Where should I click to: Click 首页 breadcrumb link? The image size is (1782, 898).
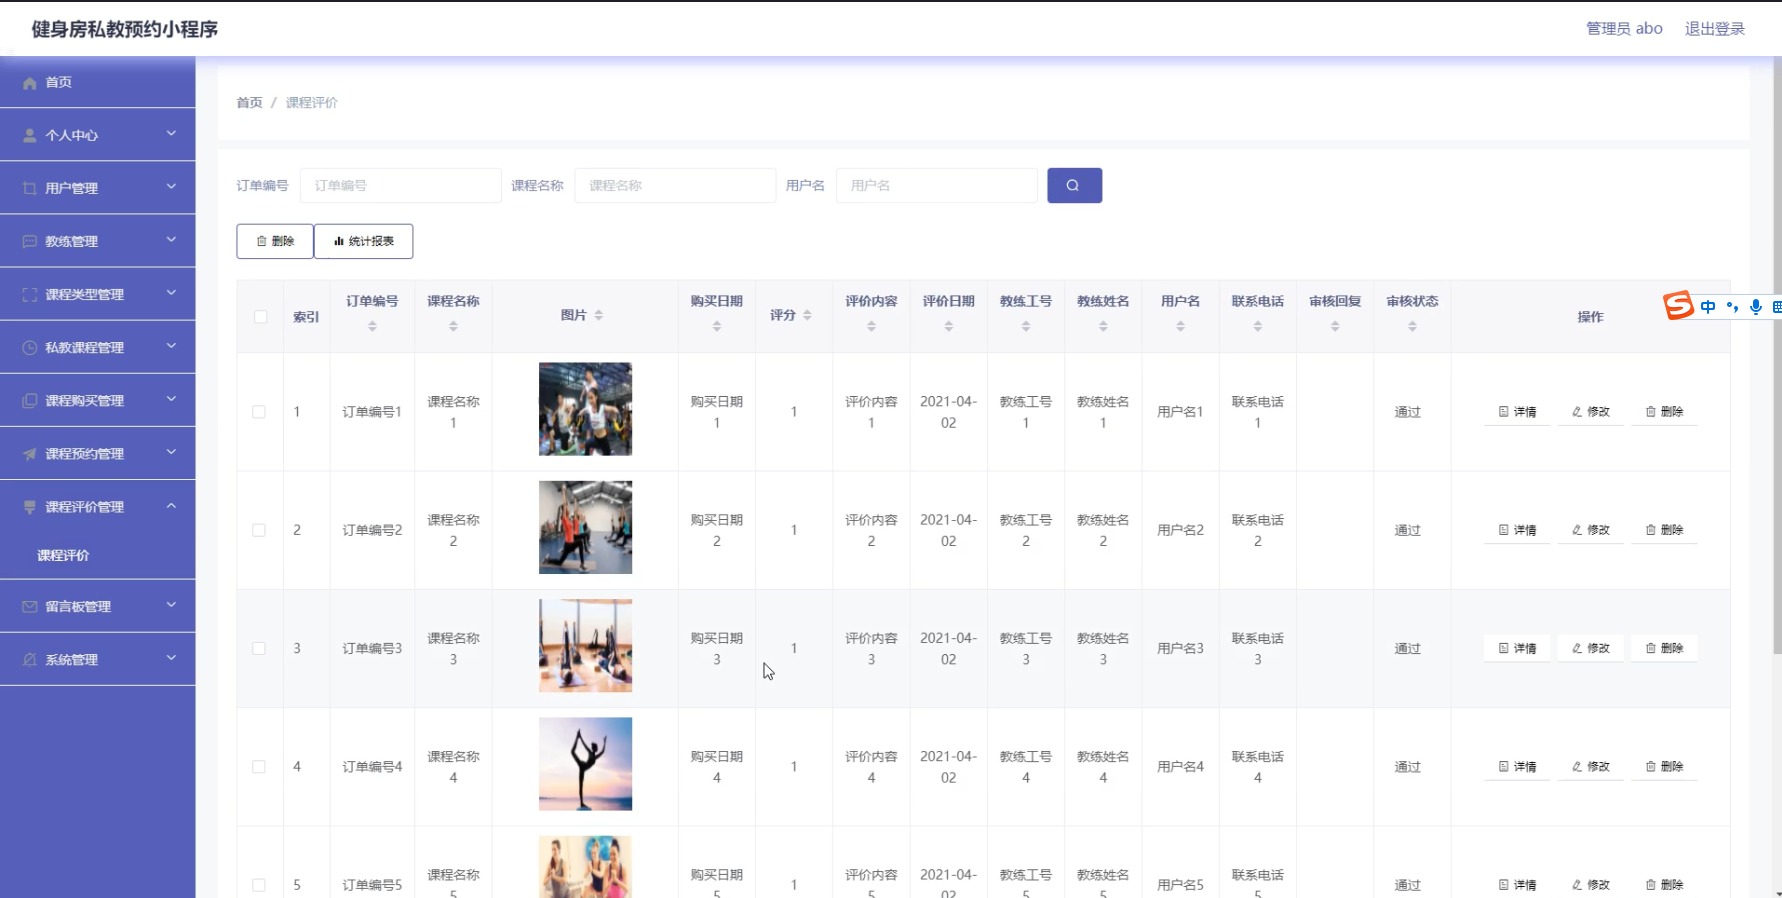pos(249,103)
